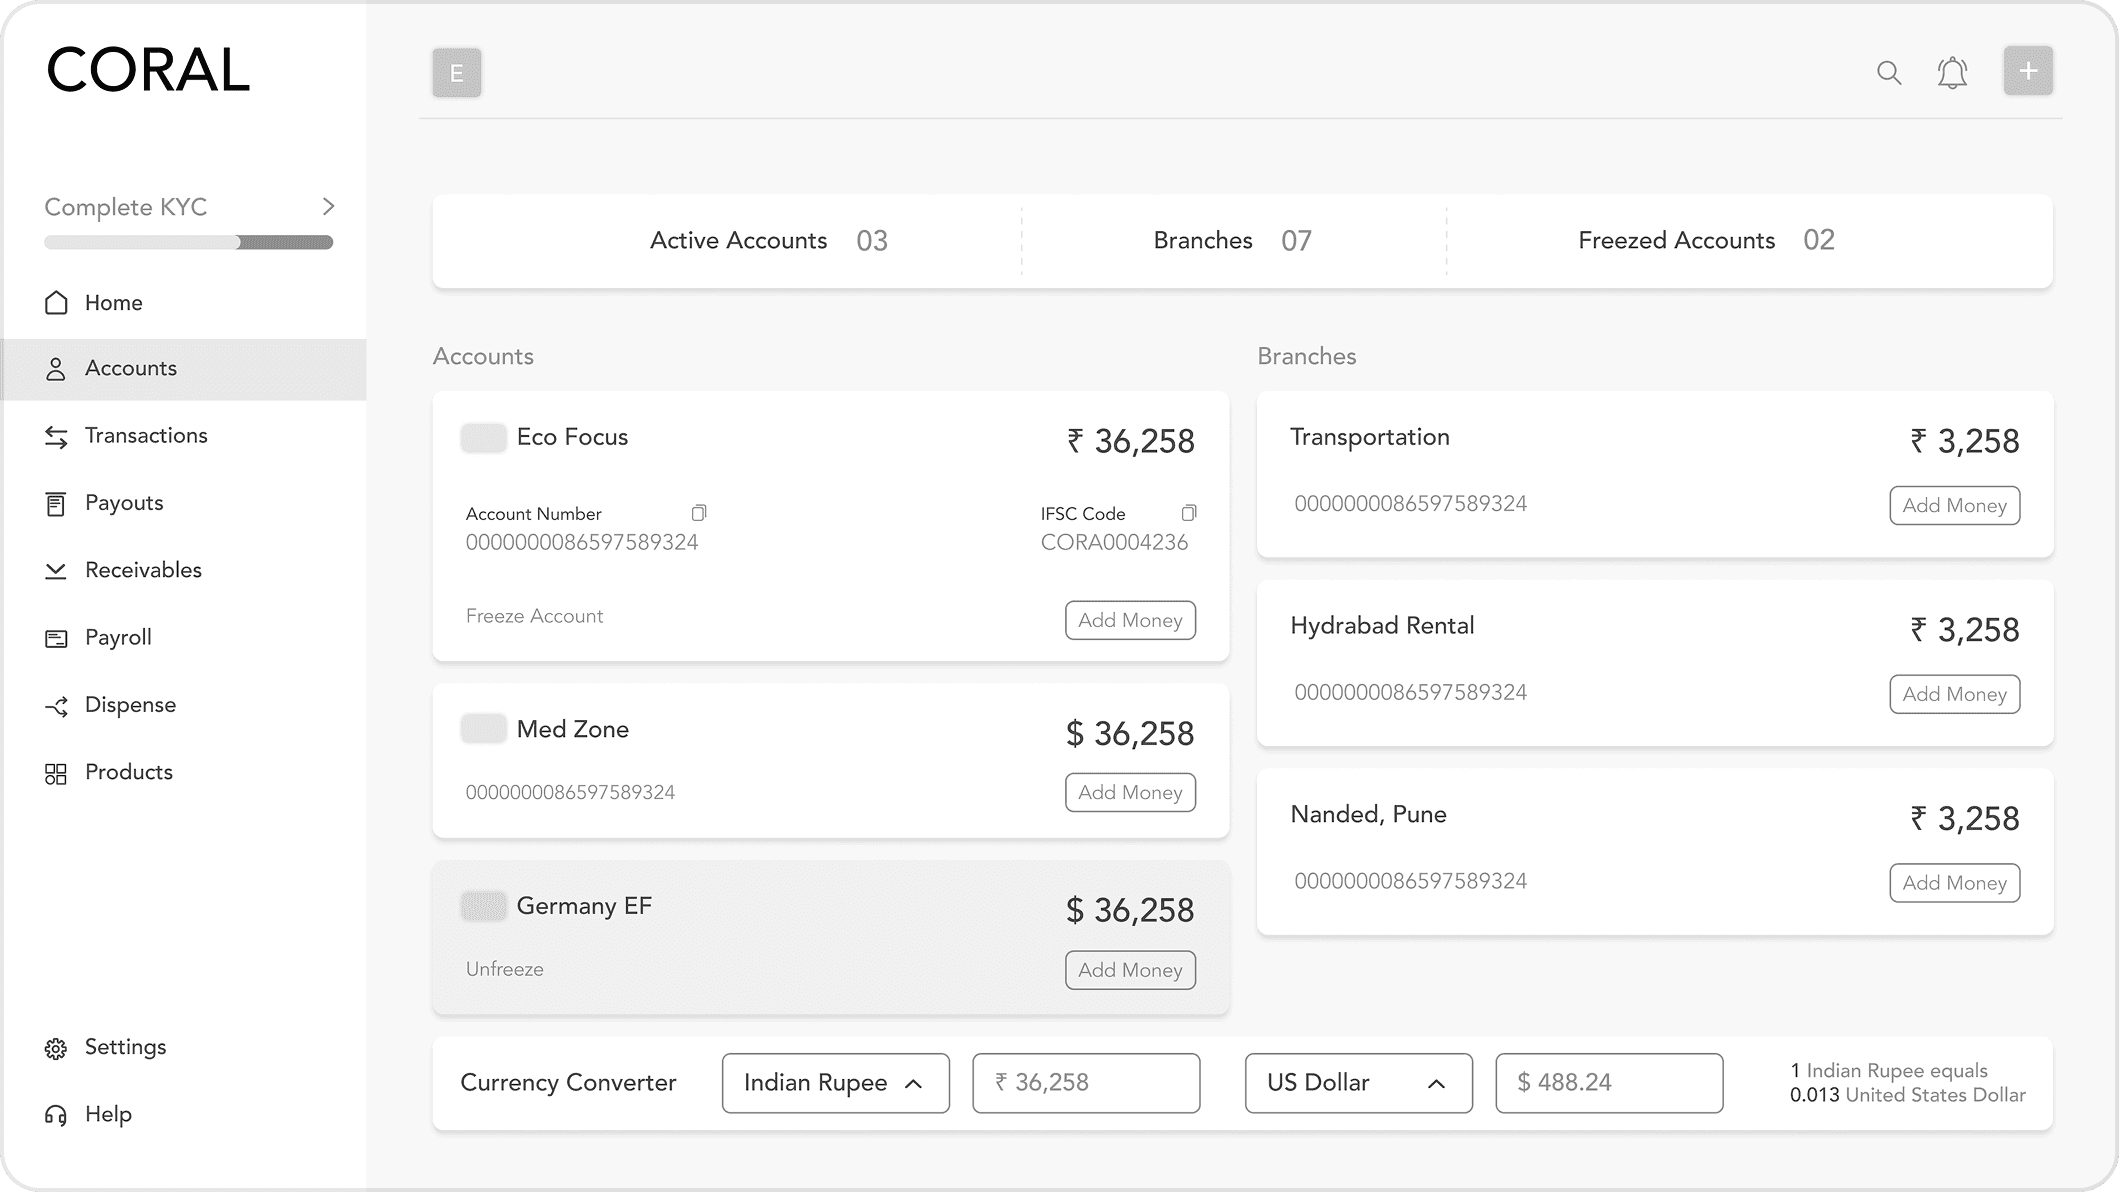The height and width of the screenshot is (1192, 2120).
Task: Open the US Dollar currency dropdown
Action: [1358, 1083]
